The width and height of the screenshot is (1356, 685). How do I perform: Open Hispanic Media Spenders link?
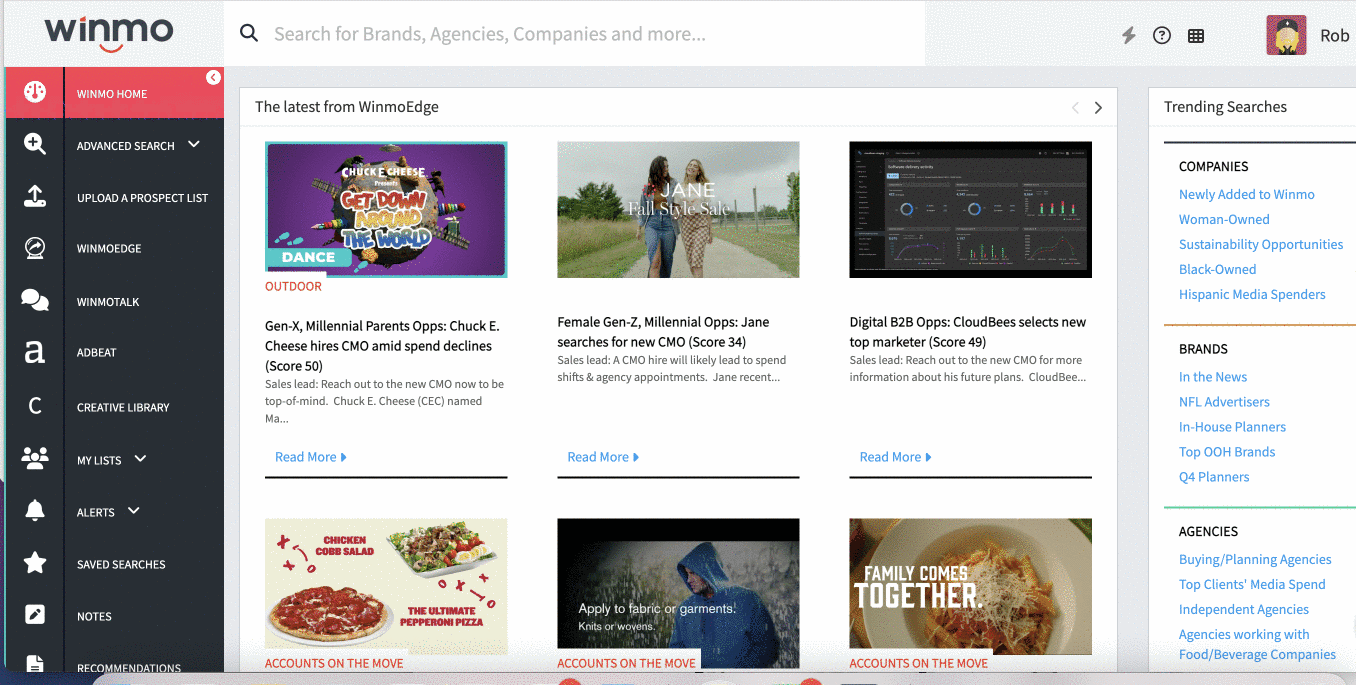1252,294
